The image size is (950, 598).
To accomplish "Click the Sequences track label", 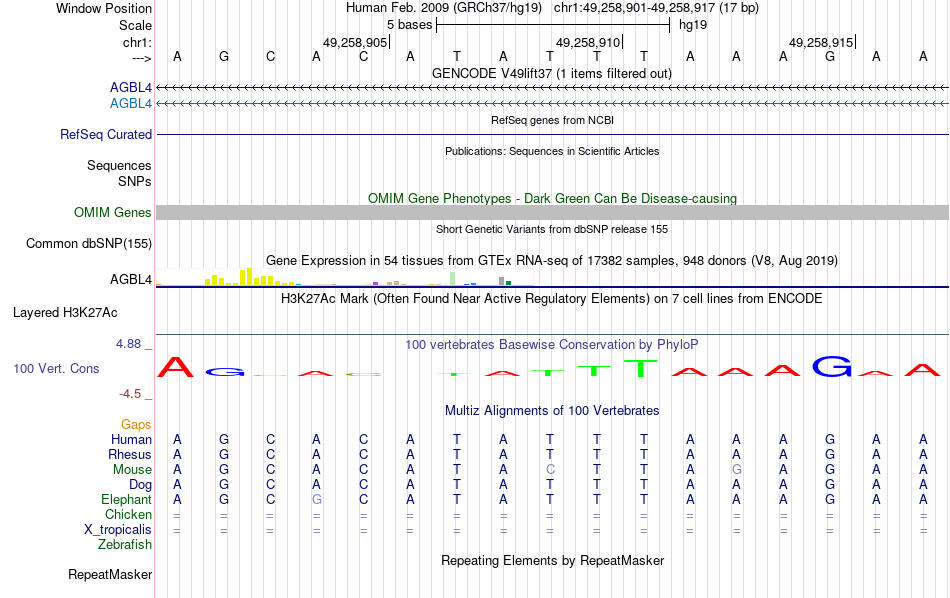I will (x=119, y=165).
